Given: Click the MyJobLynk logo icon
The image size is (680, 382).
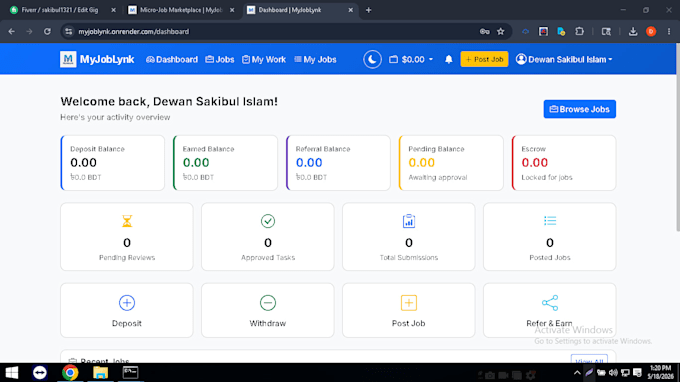Looking at the screenshot, I should pyautogui.click(x=68, y=59).
